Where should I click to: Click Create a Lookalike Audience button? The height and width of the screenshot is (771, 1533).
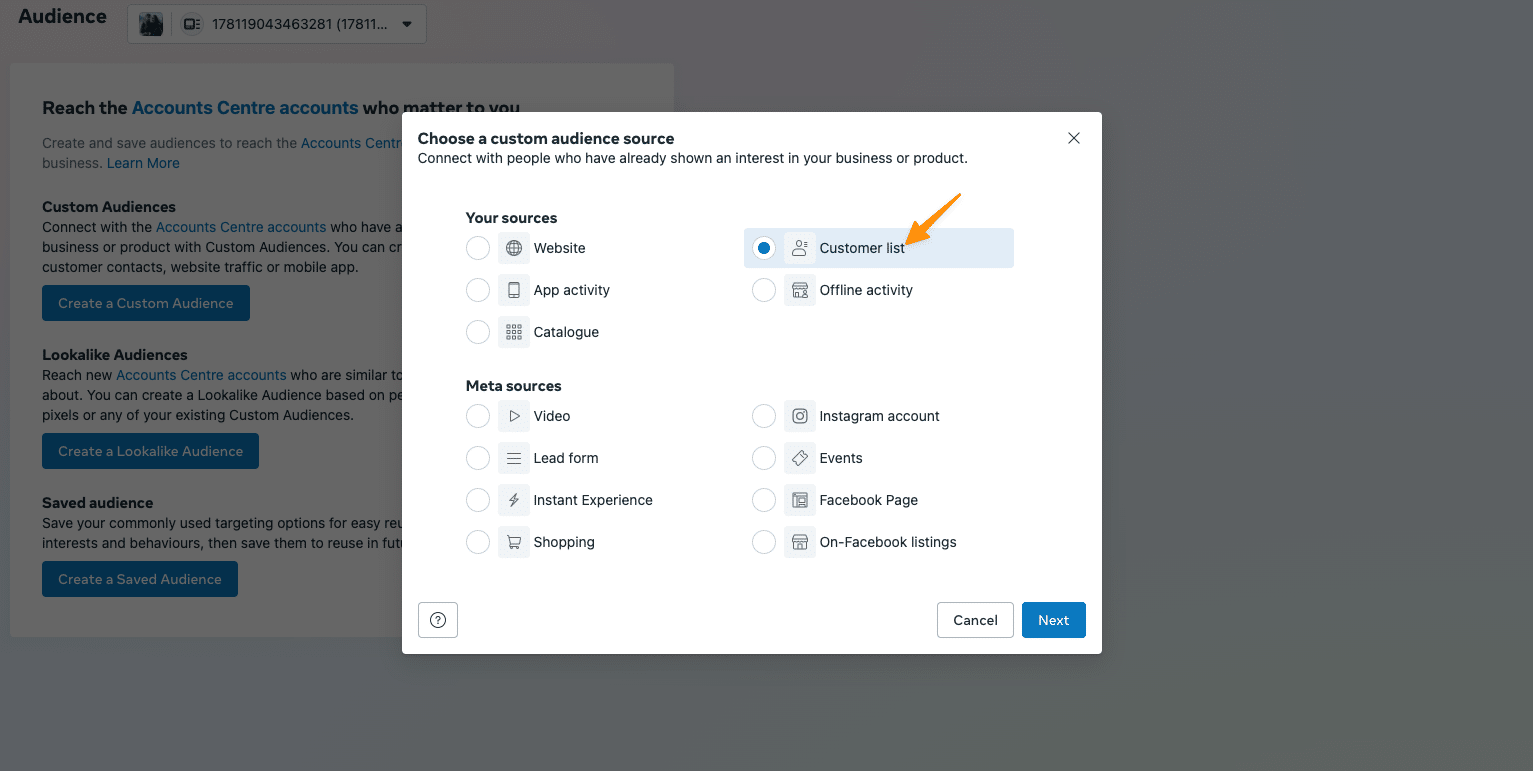[150, 451]
